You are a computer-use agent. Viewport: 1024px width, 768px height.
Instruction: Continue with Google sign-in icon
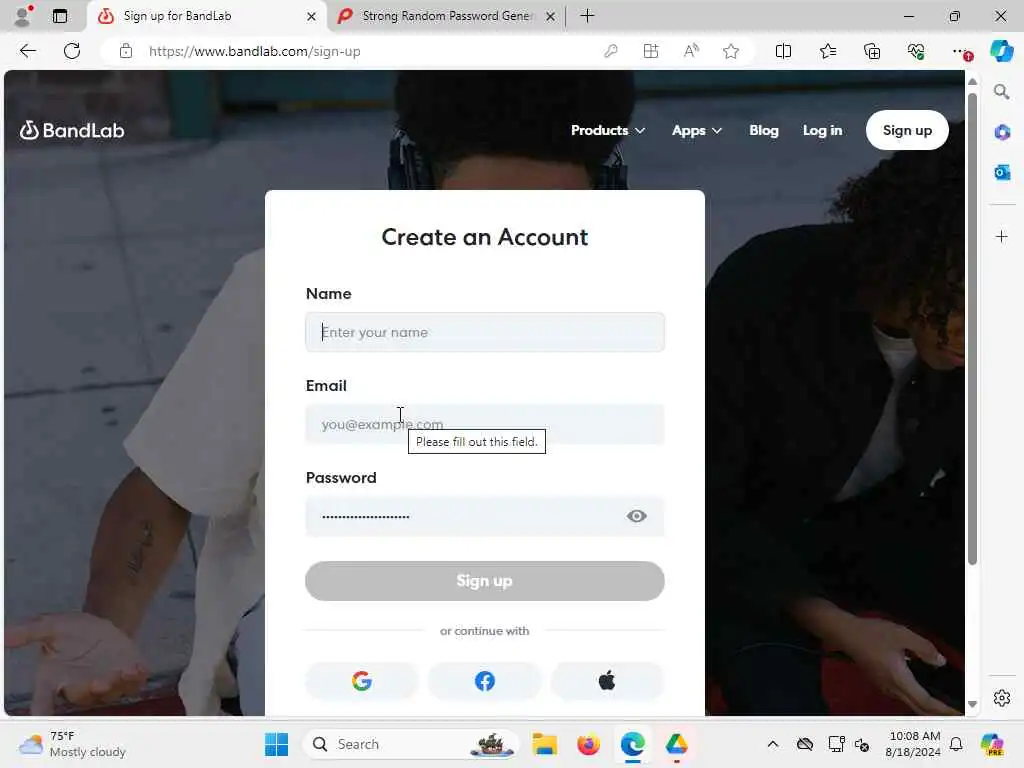point(361,681)
